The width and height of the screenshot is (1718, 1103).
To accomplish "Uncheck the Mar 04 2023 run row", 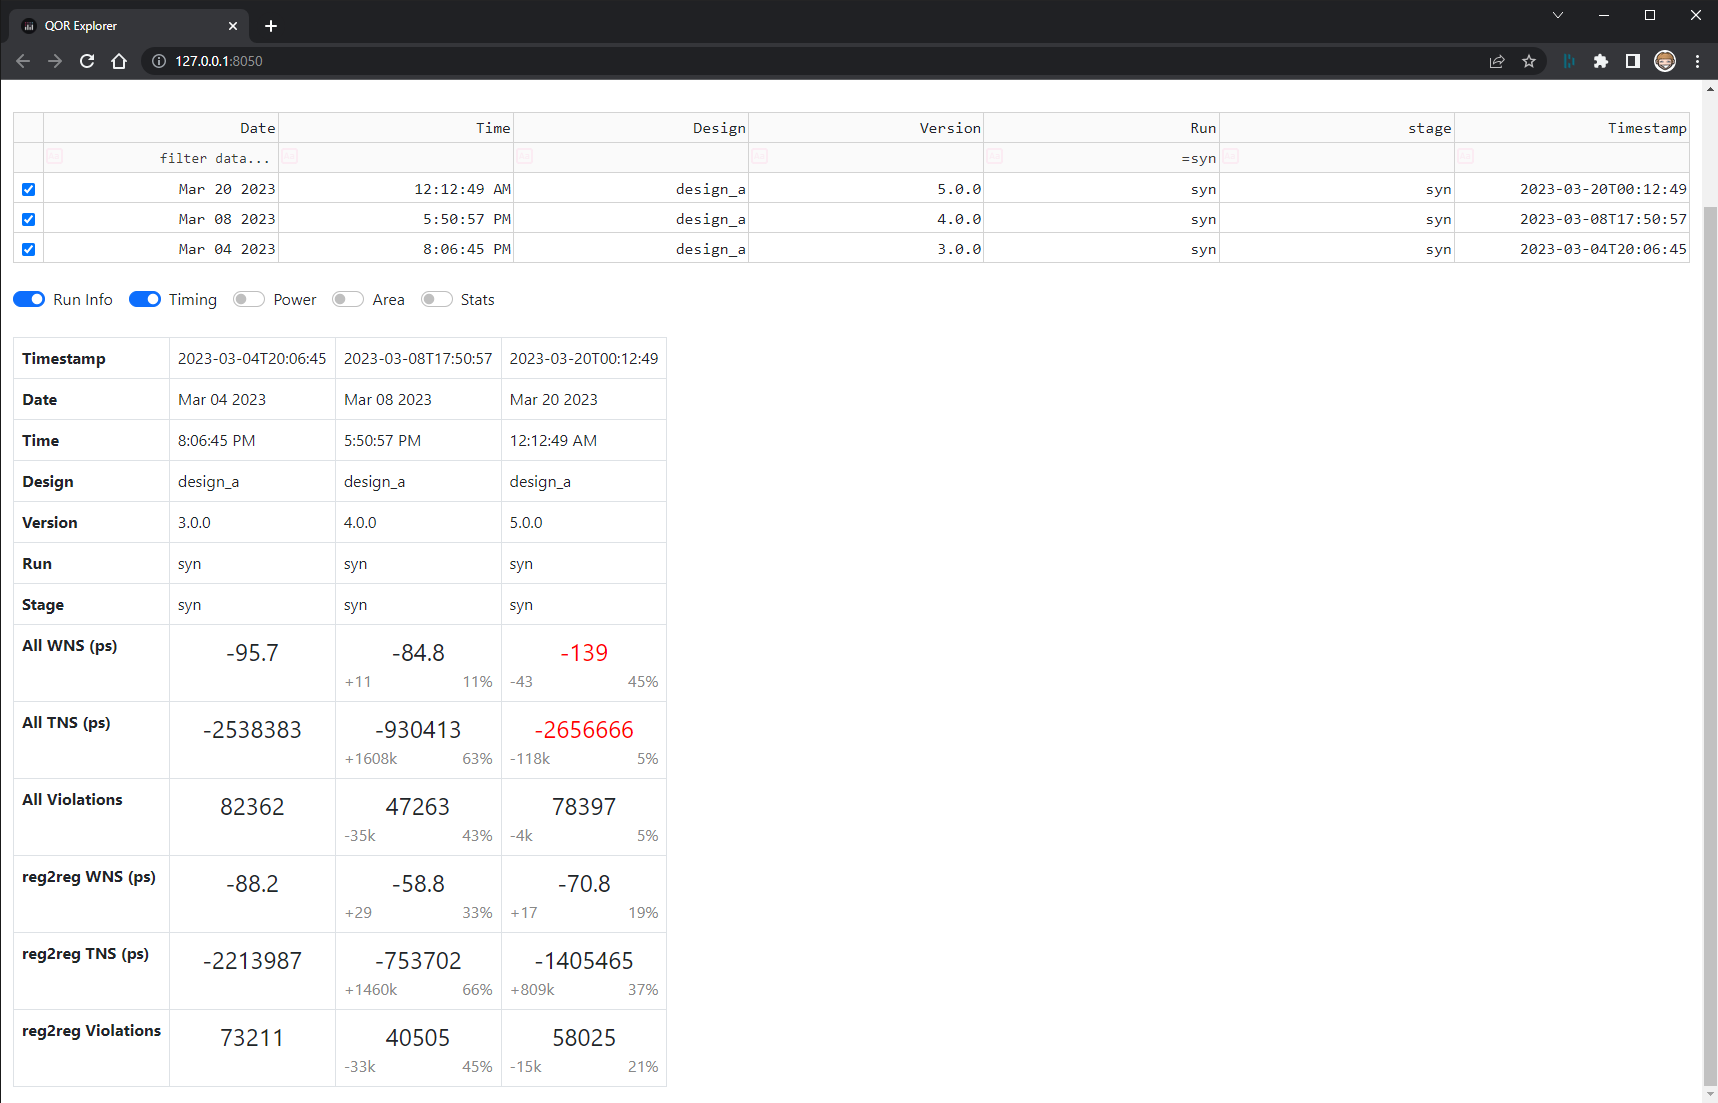I will 28,249.
